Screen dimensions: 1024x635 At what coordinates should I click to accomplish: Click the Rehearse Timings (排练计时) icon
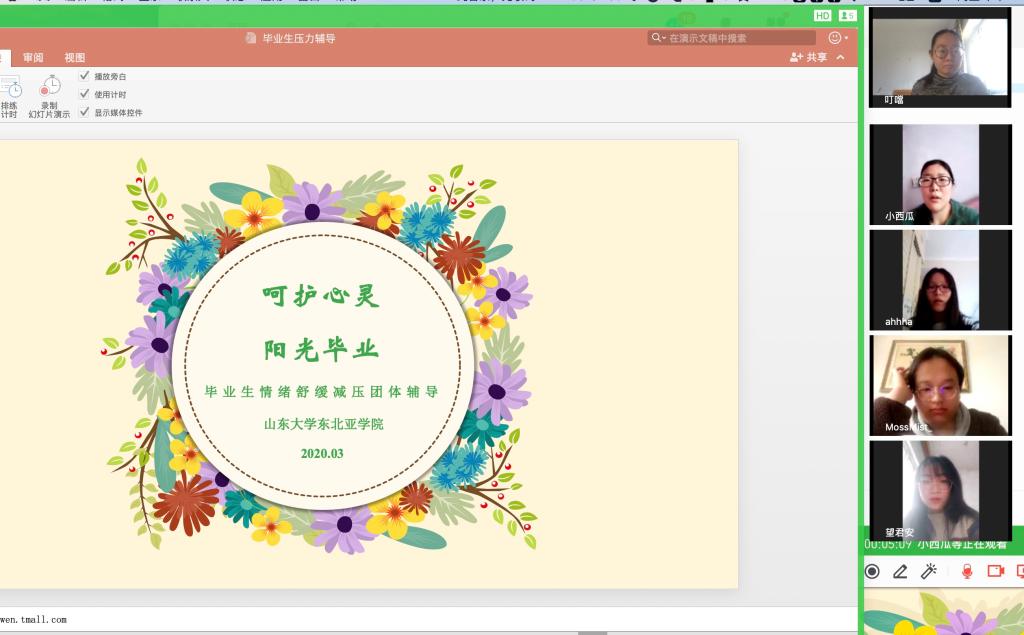point(9,88)
